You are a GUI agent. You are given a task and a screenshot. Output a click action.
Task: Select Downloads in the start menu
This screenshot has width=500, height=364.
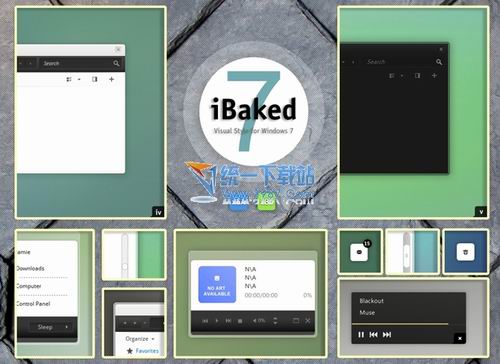pyautogui.click(x=31, y=268)
